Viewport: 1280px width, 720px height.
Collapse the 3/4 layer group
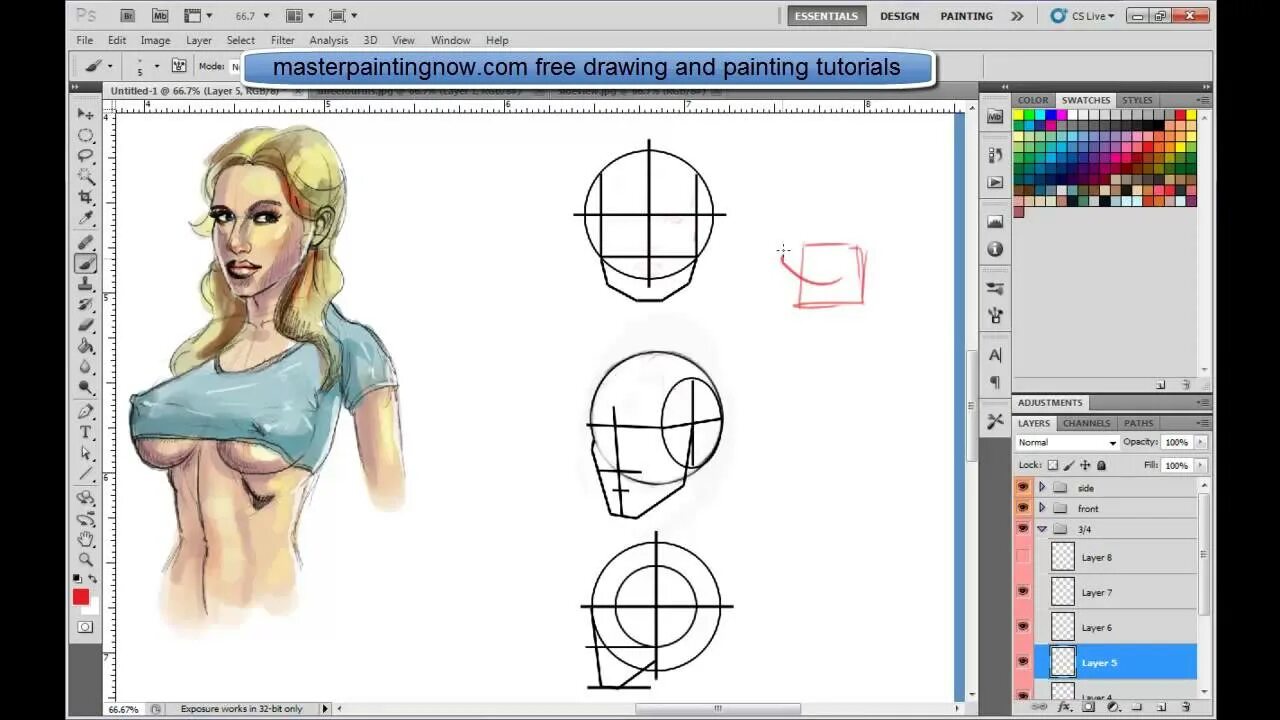click(1042, 529)
